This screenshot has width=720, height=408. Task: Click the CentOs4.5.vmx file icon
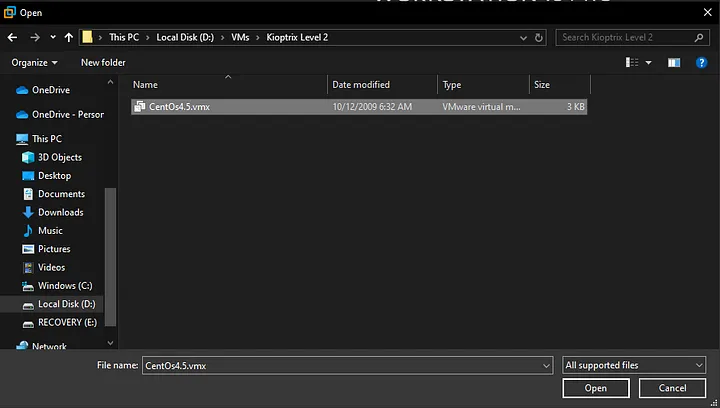point(140,106)
